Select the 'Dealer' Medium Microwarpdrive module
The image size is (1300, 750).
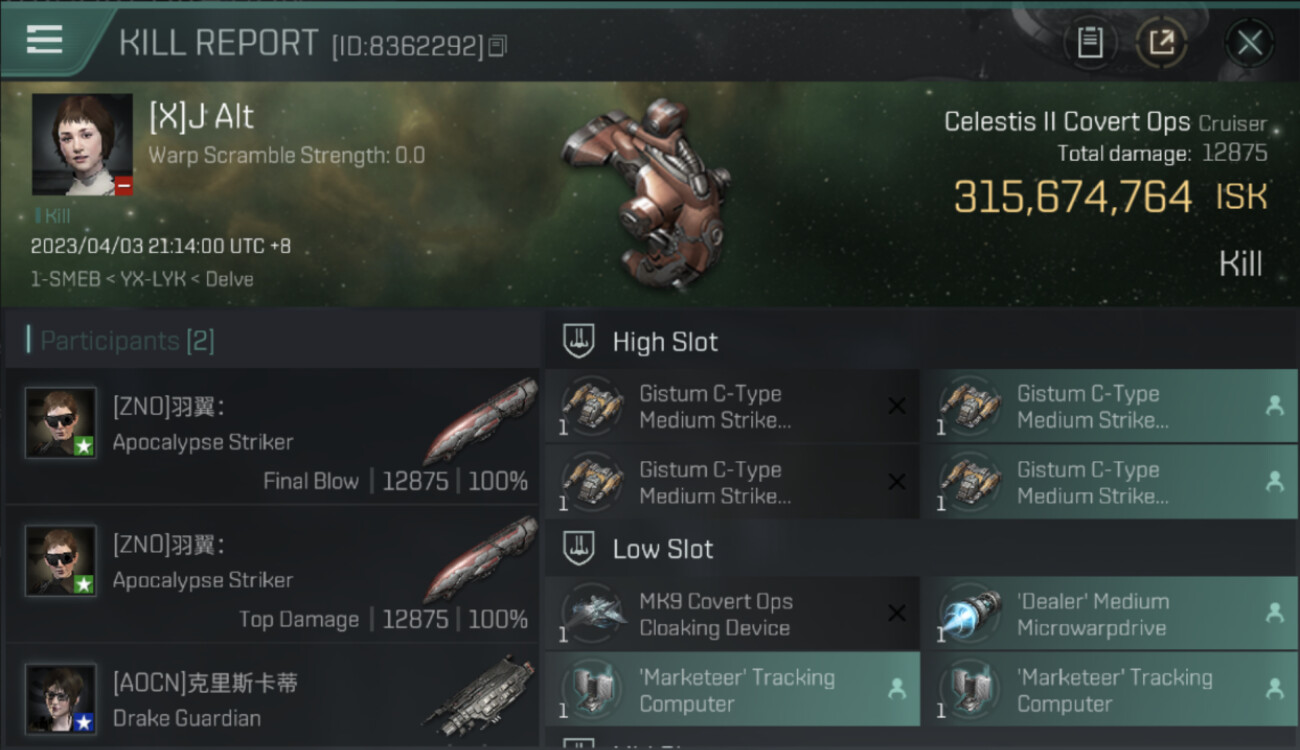click(x=1111, y=614)
